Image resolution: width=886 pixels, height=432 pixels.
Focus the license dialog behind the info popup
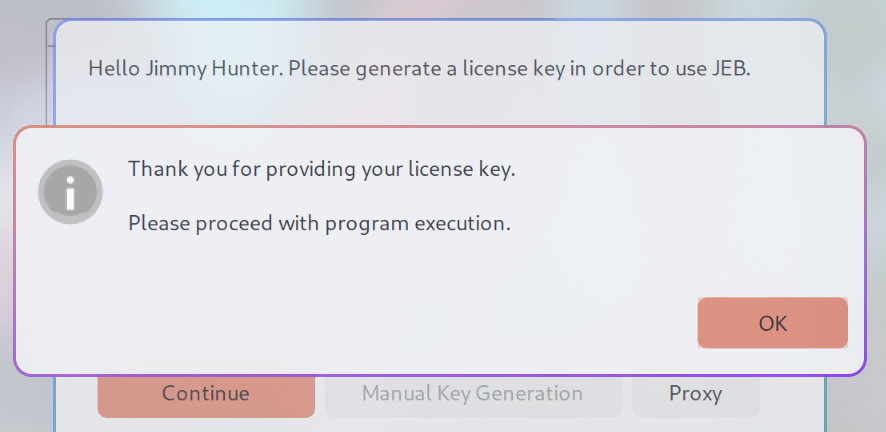pos(440,96)
